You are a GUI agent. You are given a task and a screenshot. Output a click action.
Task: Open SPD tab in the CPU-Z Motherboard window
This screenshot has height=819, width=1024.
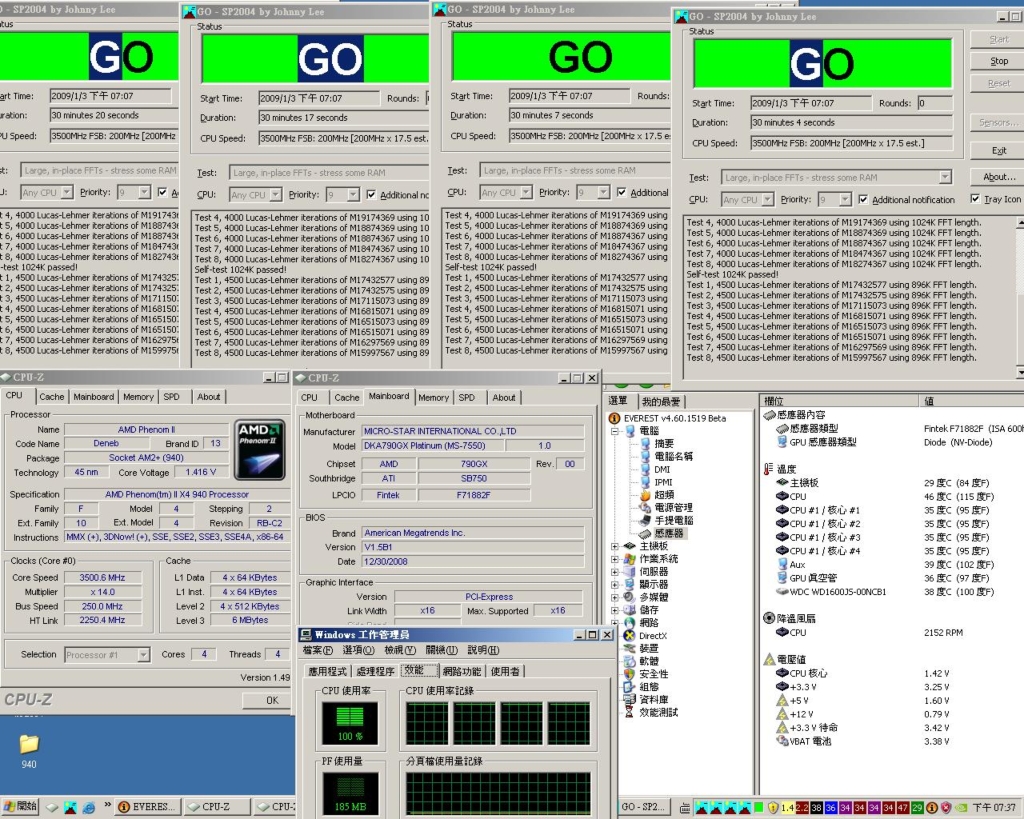coord(466,398)
